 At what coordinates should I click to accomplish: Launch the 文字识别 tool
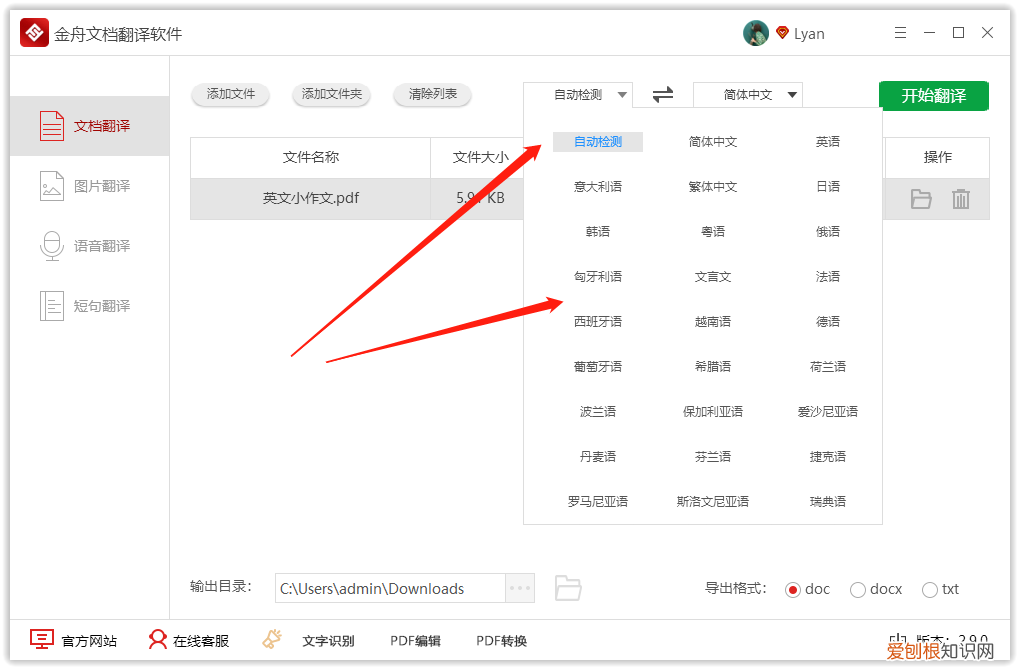[x=328, y=640]
